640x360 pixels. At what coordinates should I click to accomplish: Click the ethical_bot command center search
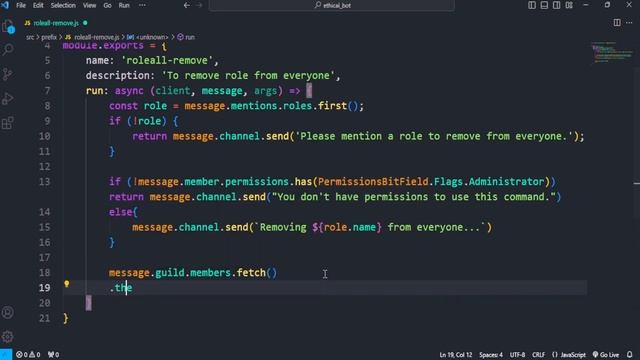coord(332,5)
